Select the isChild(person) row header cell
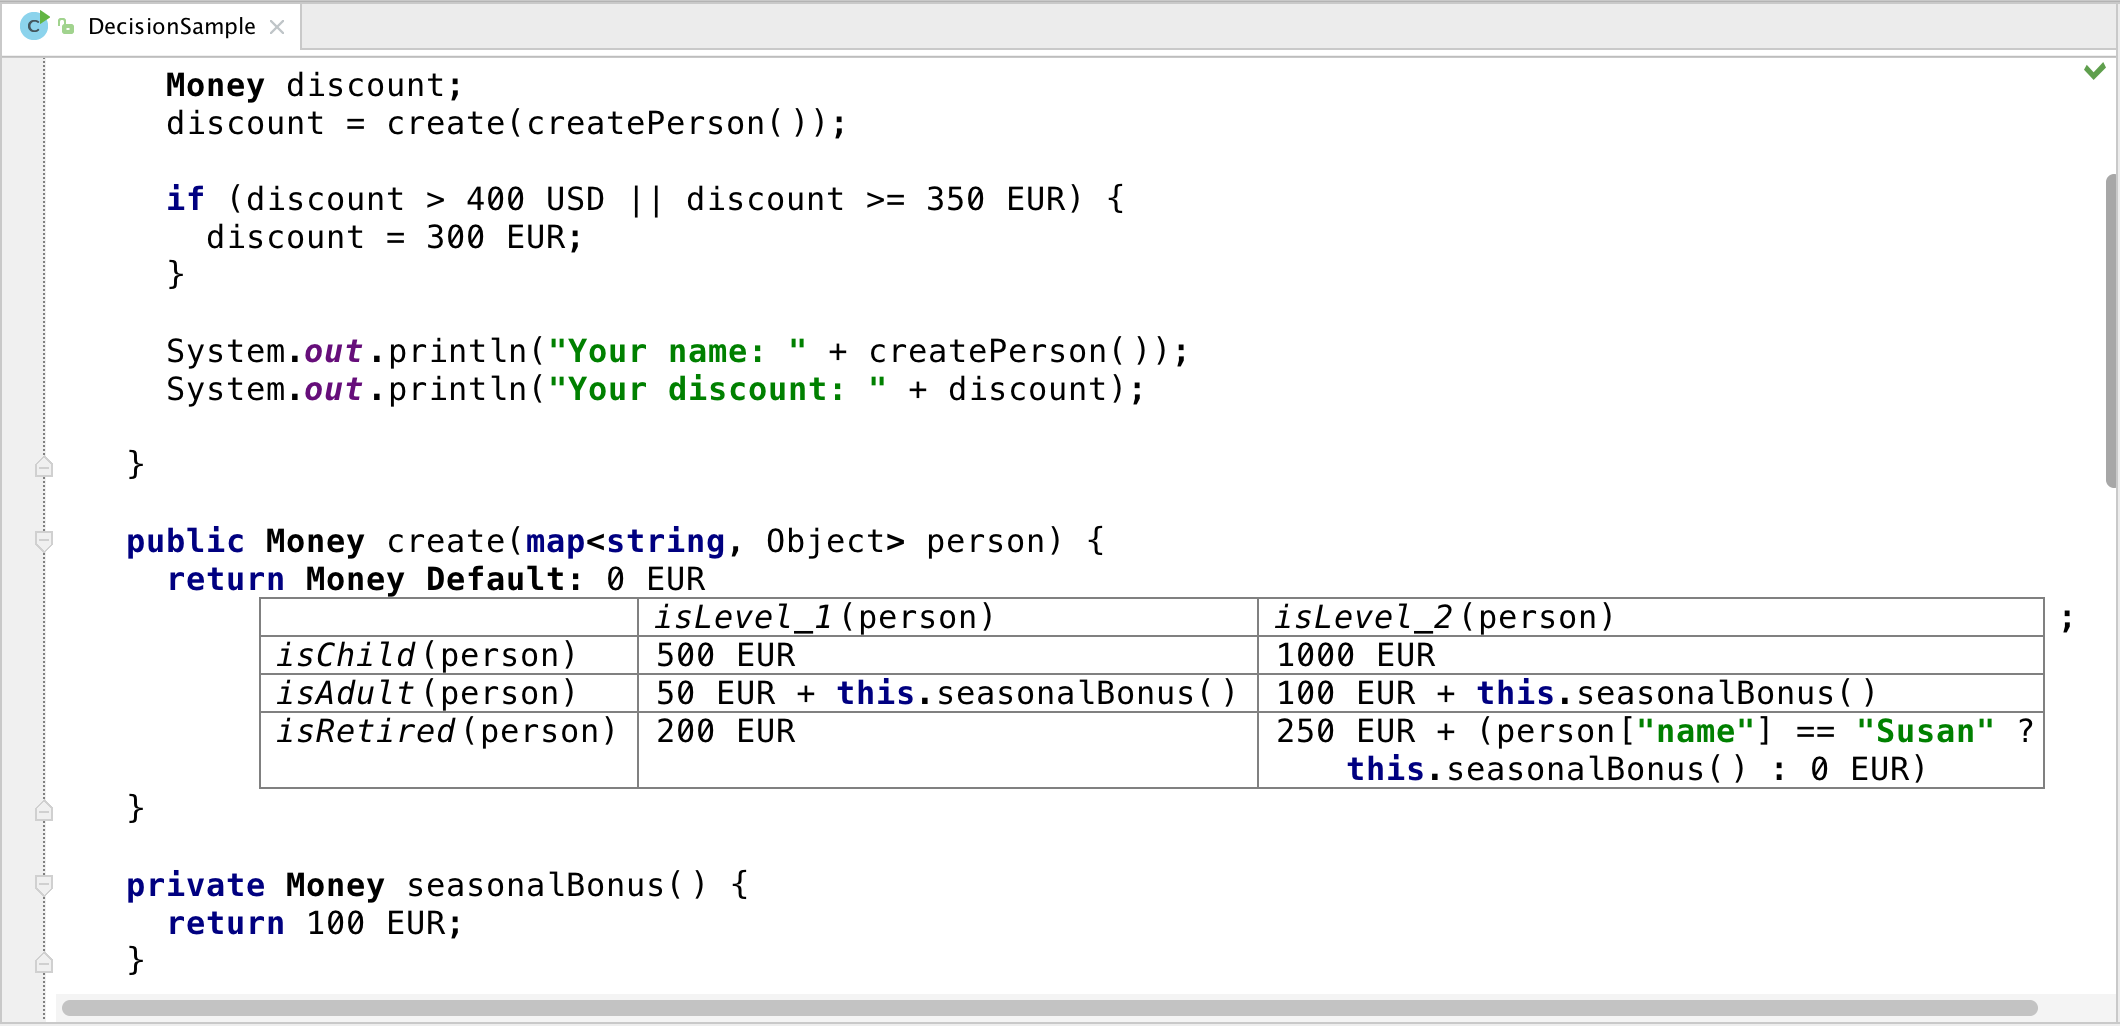This screenshot has width=2120, height=1026. (427, 655)
